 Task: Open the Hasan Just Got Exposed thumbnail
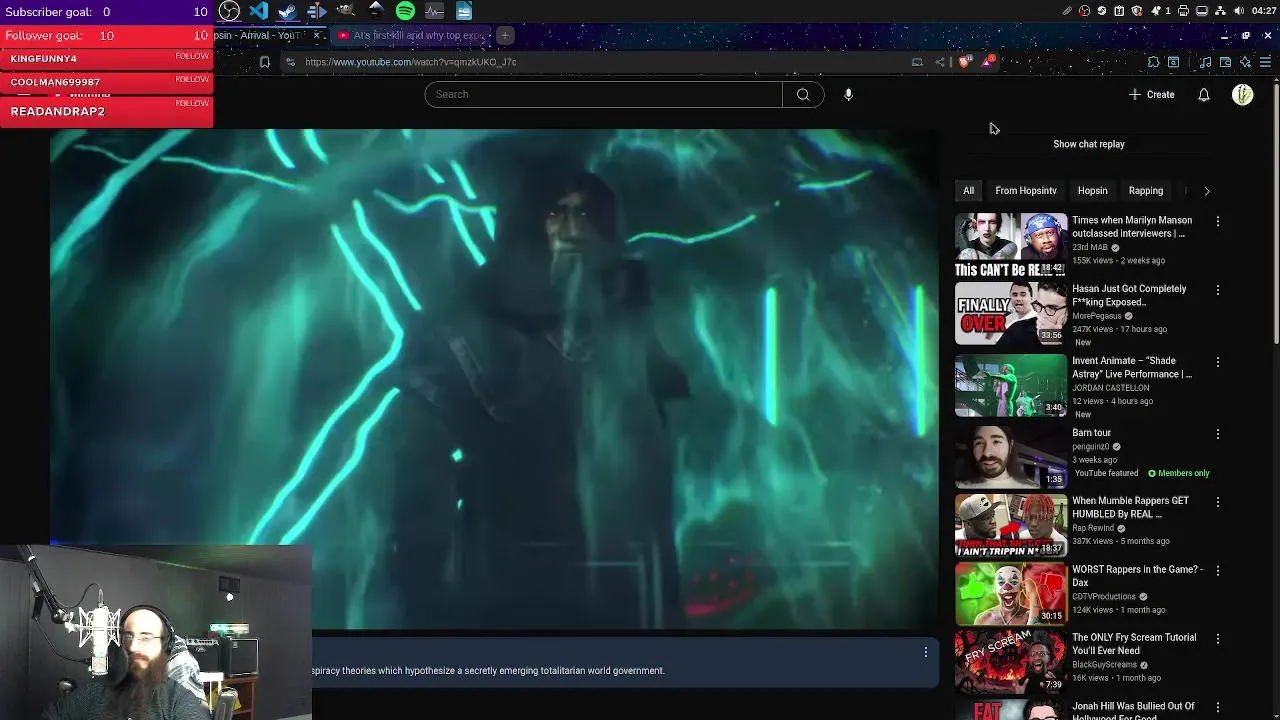click(1011, 313)
